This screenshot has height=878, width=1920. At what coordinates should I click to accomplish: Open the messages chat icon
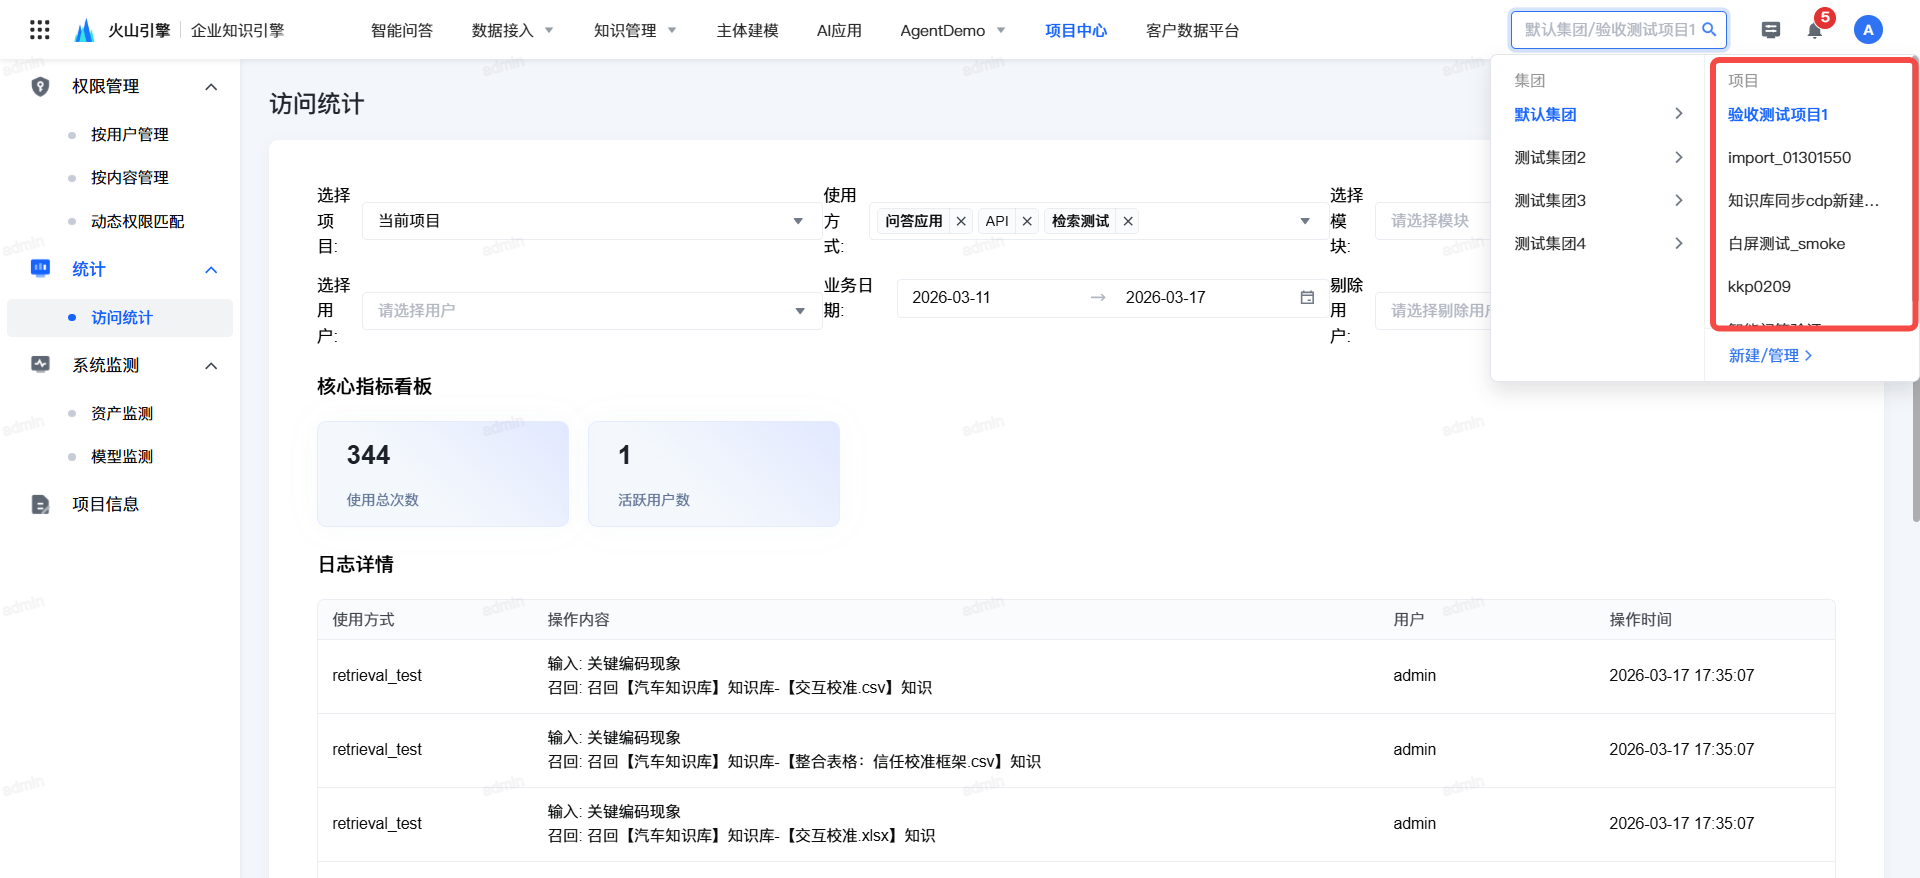tap(1770, 30)
